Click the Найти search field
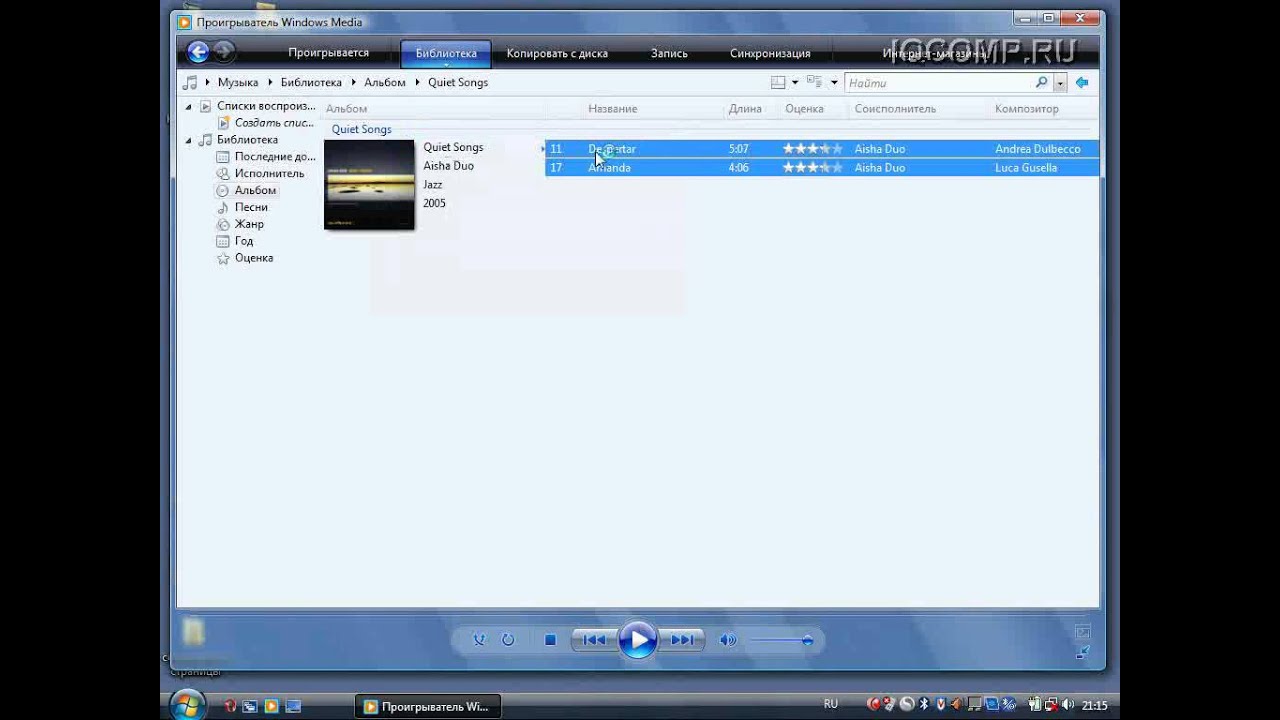This screenshot has height=720, width=1280. [939, 83]
